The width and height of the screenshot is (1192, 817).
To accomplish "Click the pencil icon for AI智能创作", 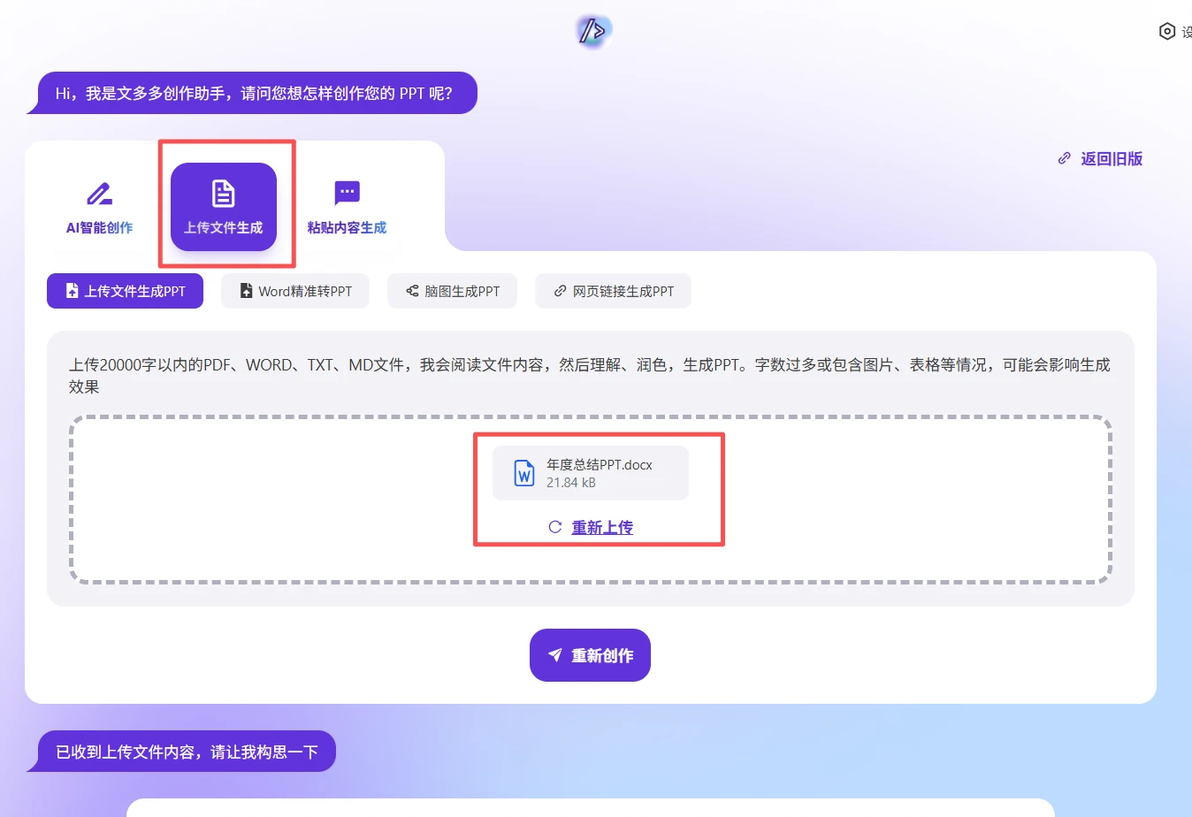I will (x=100, y=194).
